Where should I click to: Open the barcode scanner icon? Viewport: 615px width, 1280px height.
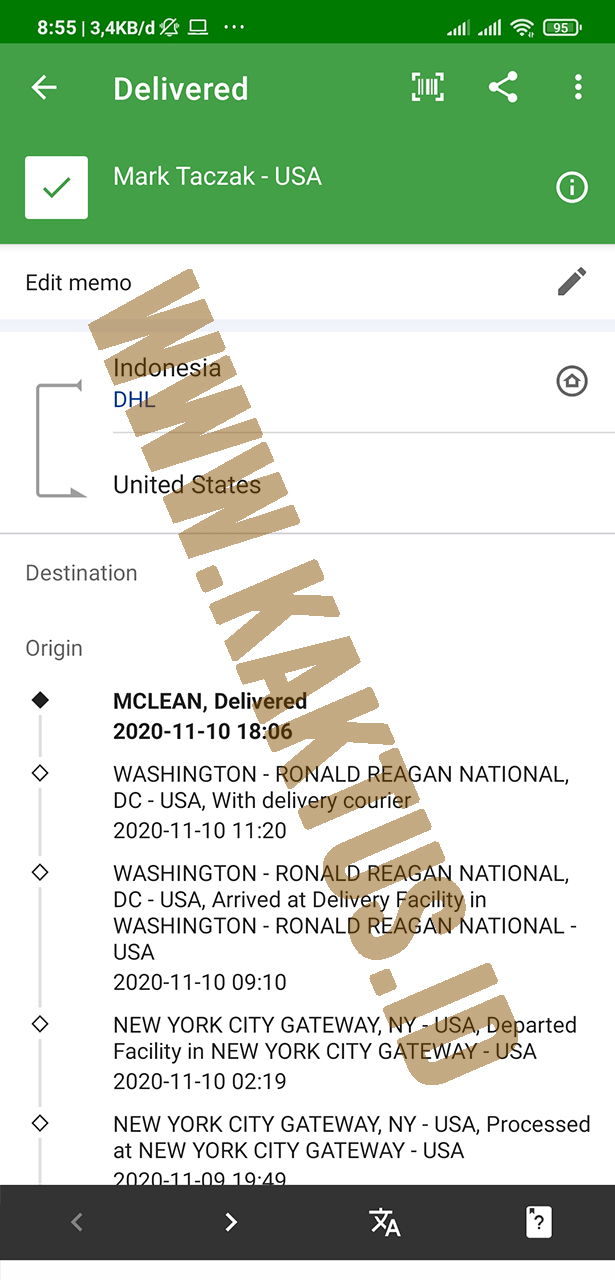coord(428,88)
